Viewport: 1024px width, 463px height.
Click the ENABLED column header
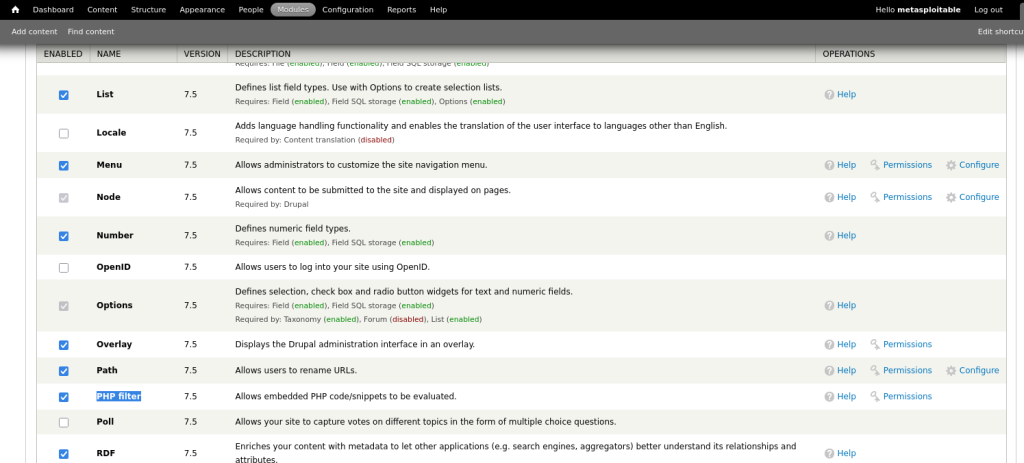coord(63,54)
